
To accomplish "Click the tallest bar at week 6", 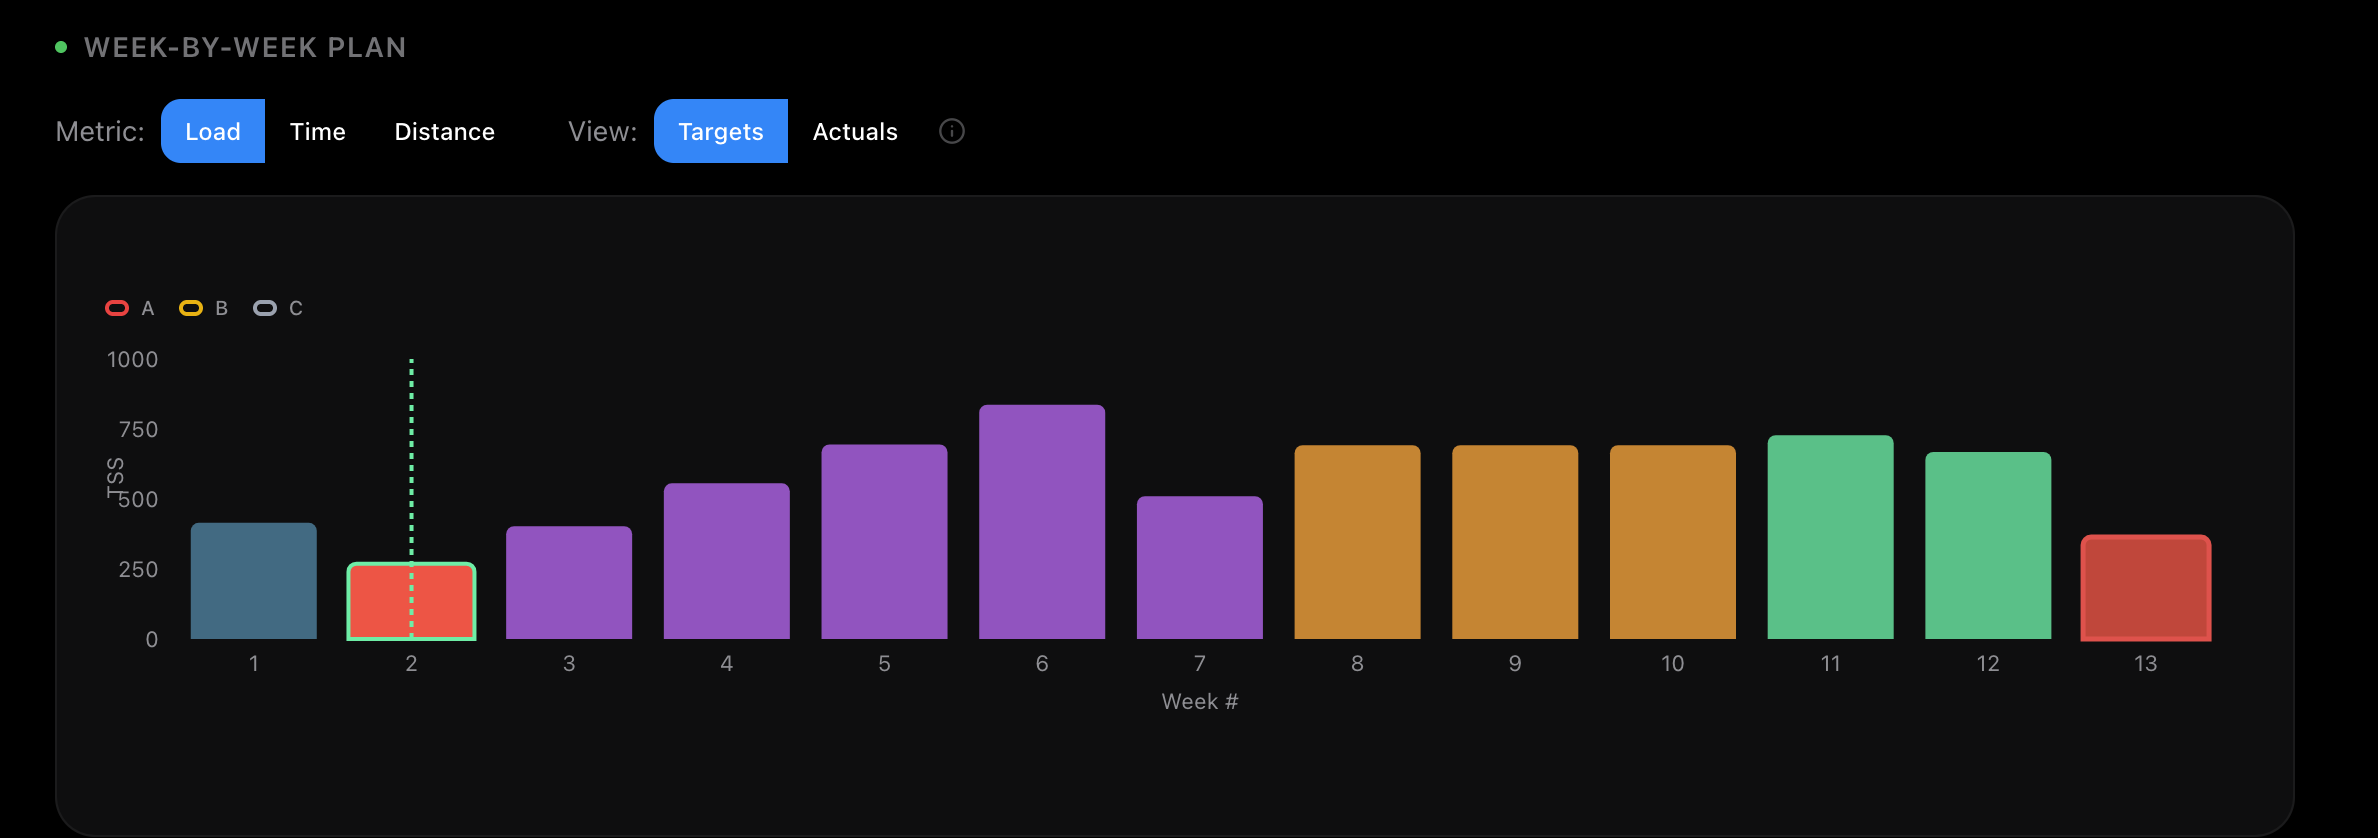I will tap(1042, 521).
